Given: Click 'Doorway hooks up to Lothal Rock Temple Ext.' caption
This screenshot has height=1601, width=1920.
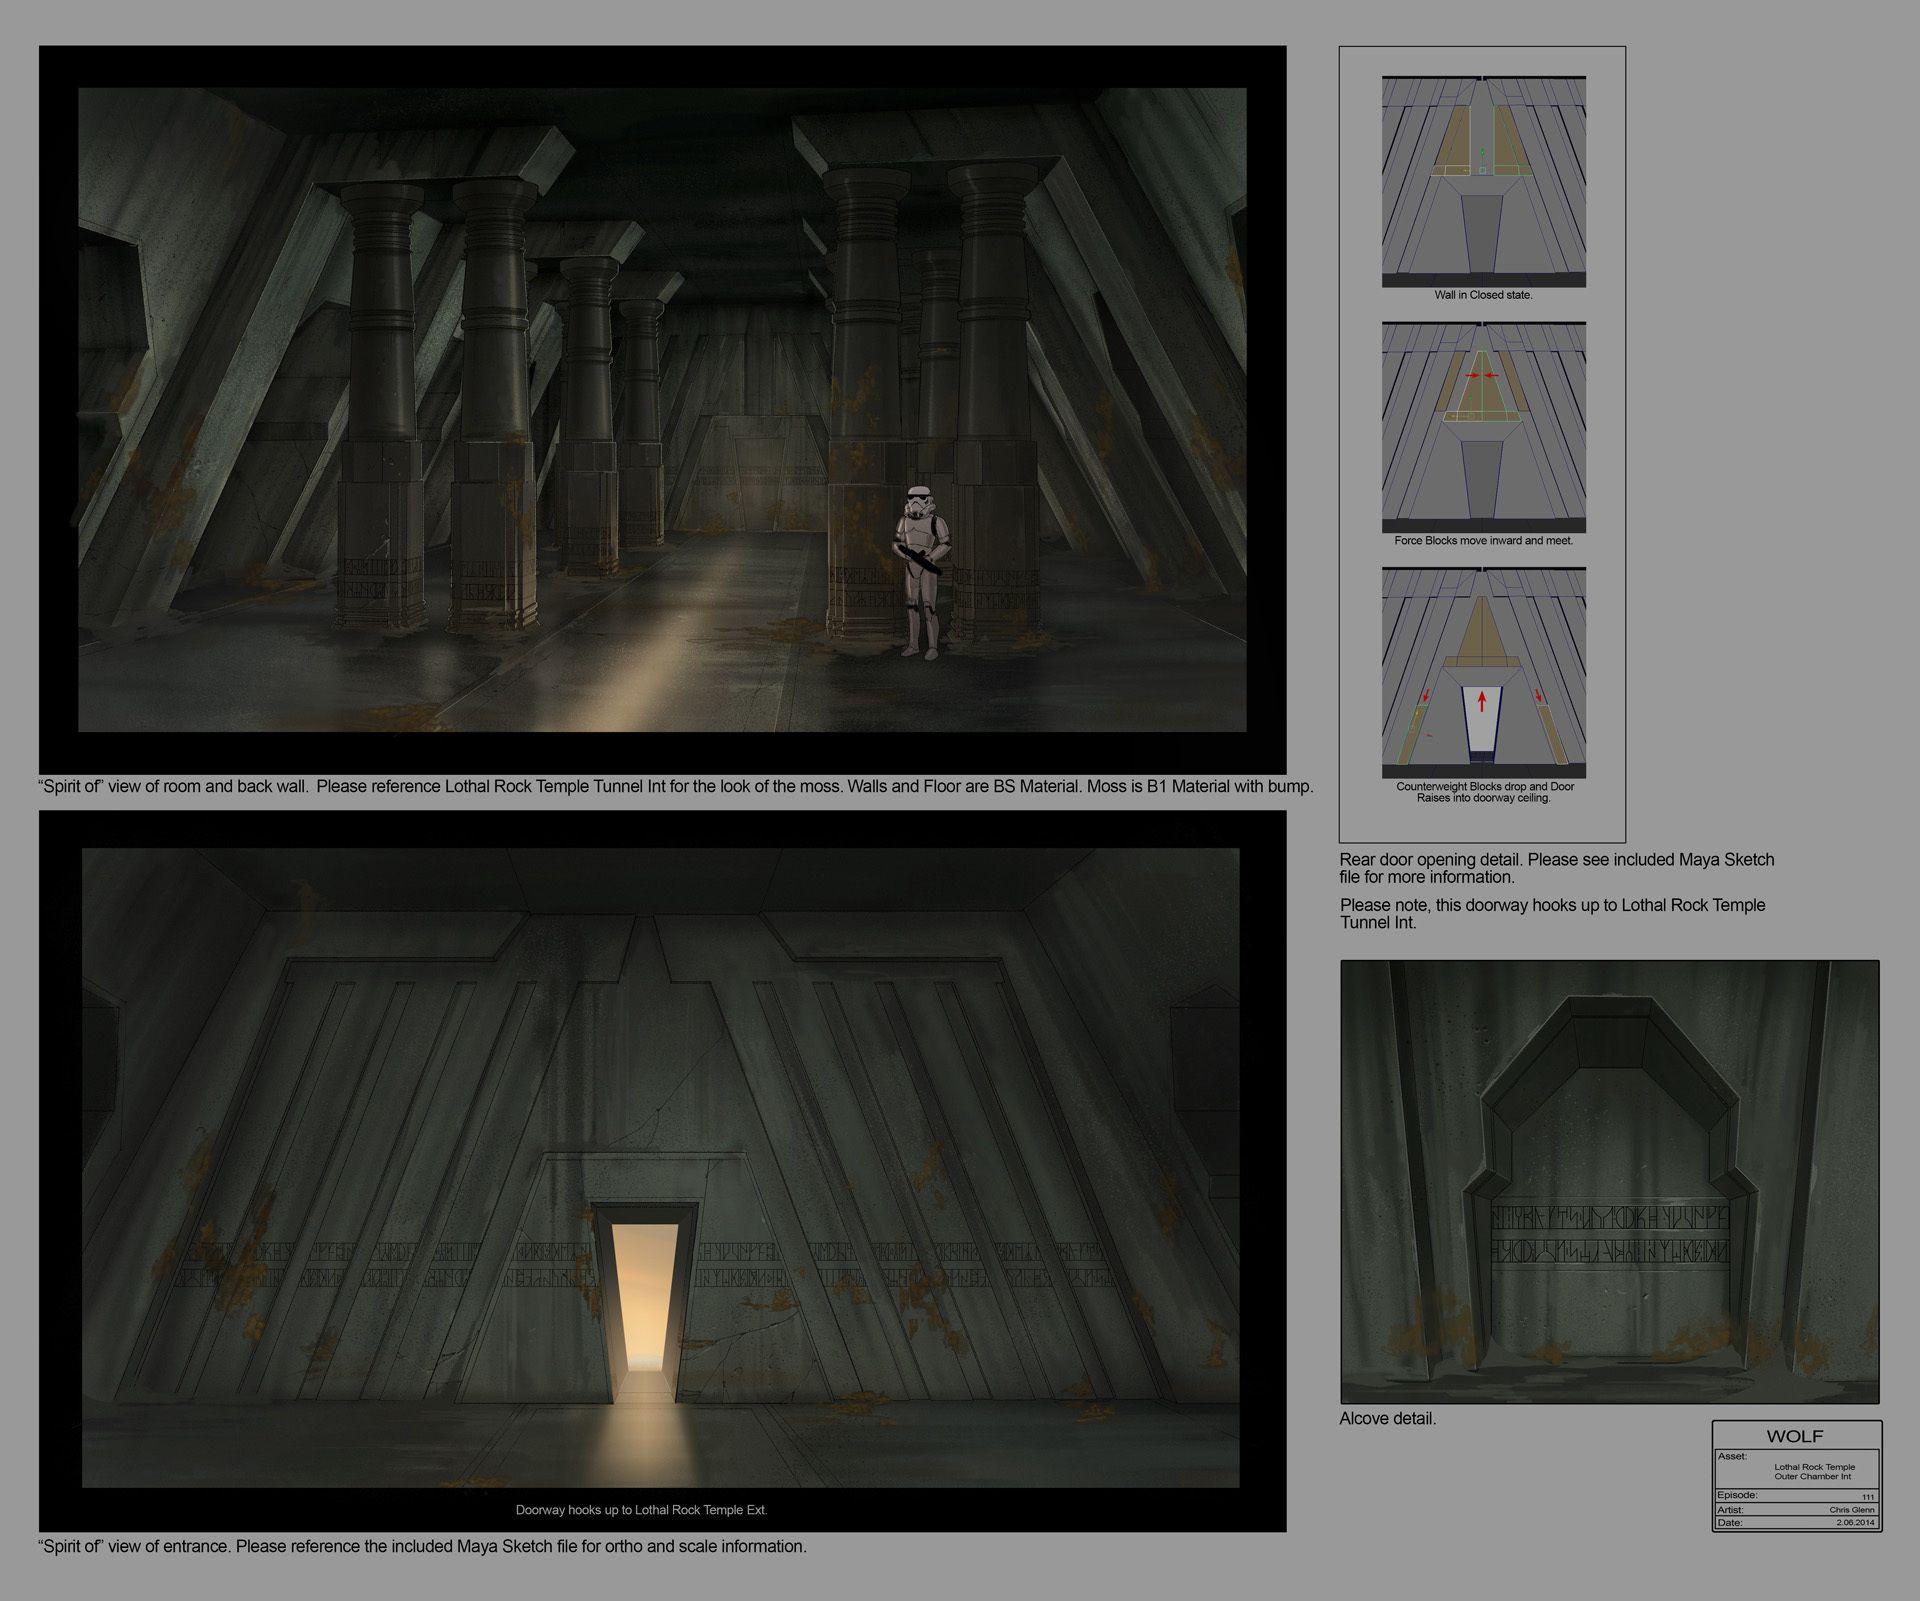Looking at the screenshot, I should [641, 1510].
